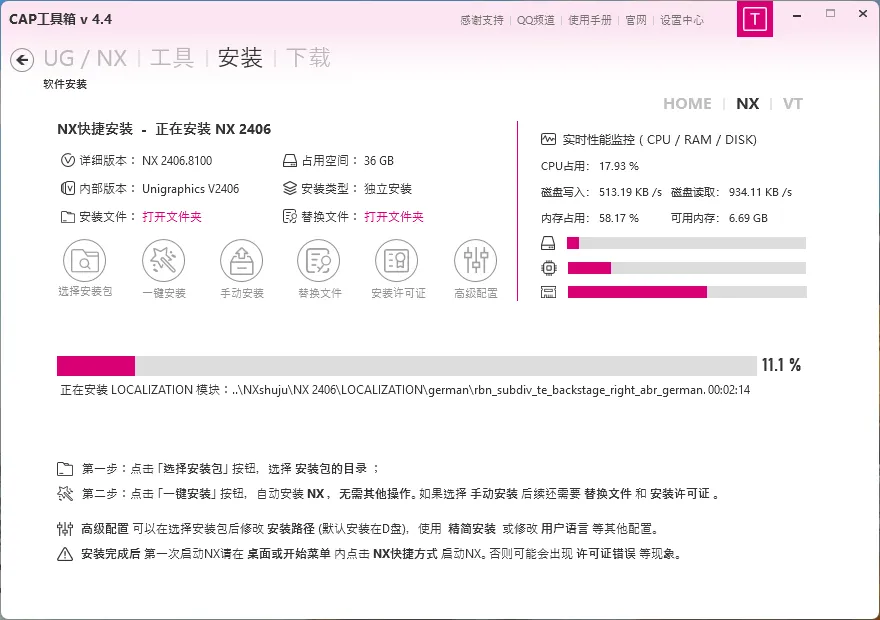Click the RAM memory usage icon
Screen dimensions: 880x620
click(548, 292)
